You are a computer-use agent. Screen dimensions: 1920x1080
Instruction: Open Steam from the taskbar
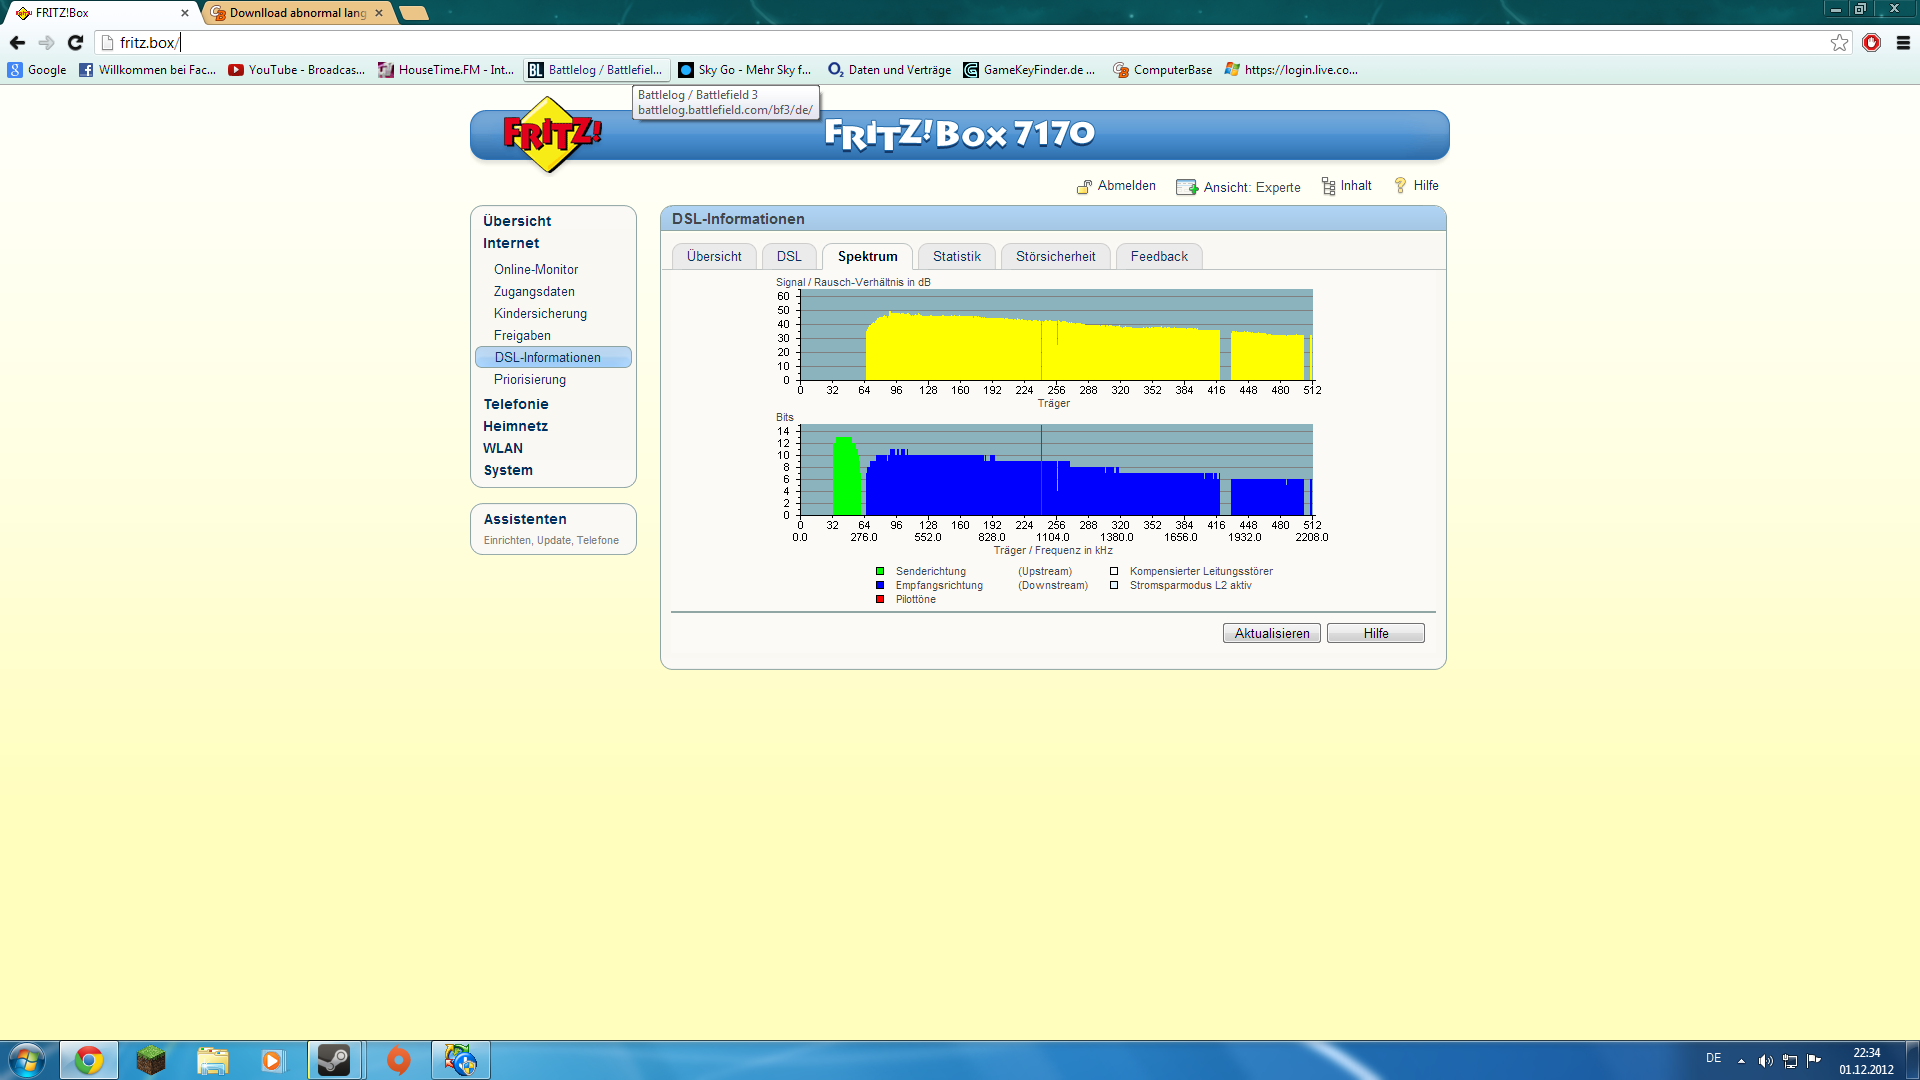tap(334, 1060)
